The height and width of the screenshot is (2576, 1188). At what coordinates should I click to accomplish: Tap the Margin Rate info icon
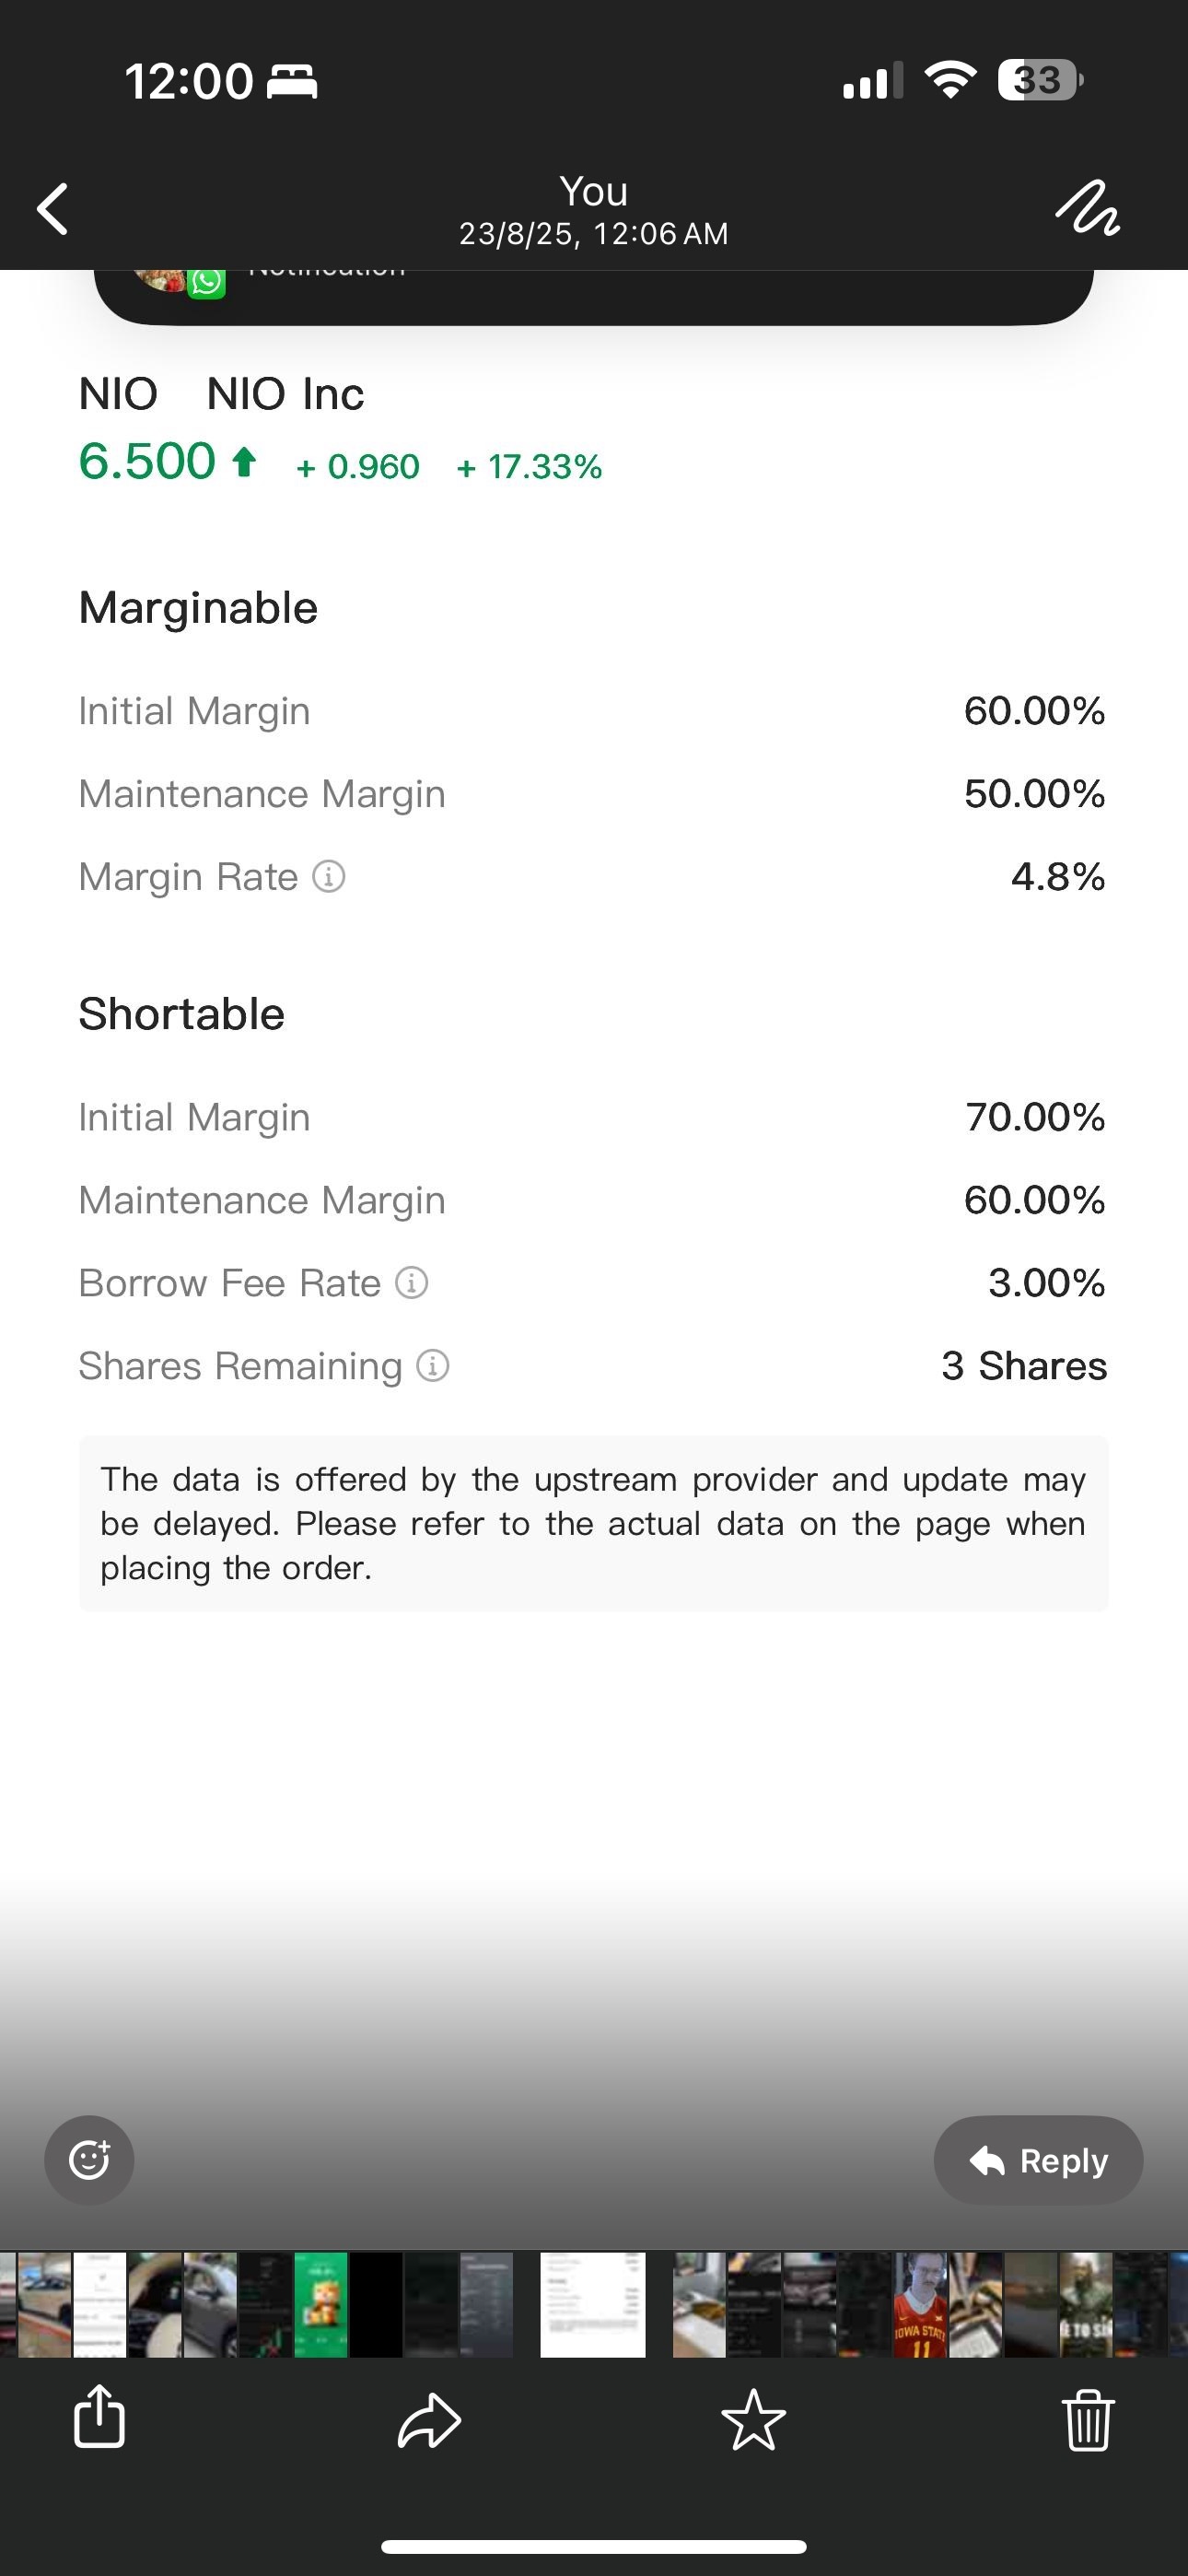329,877
